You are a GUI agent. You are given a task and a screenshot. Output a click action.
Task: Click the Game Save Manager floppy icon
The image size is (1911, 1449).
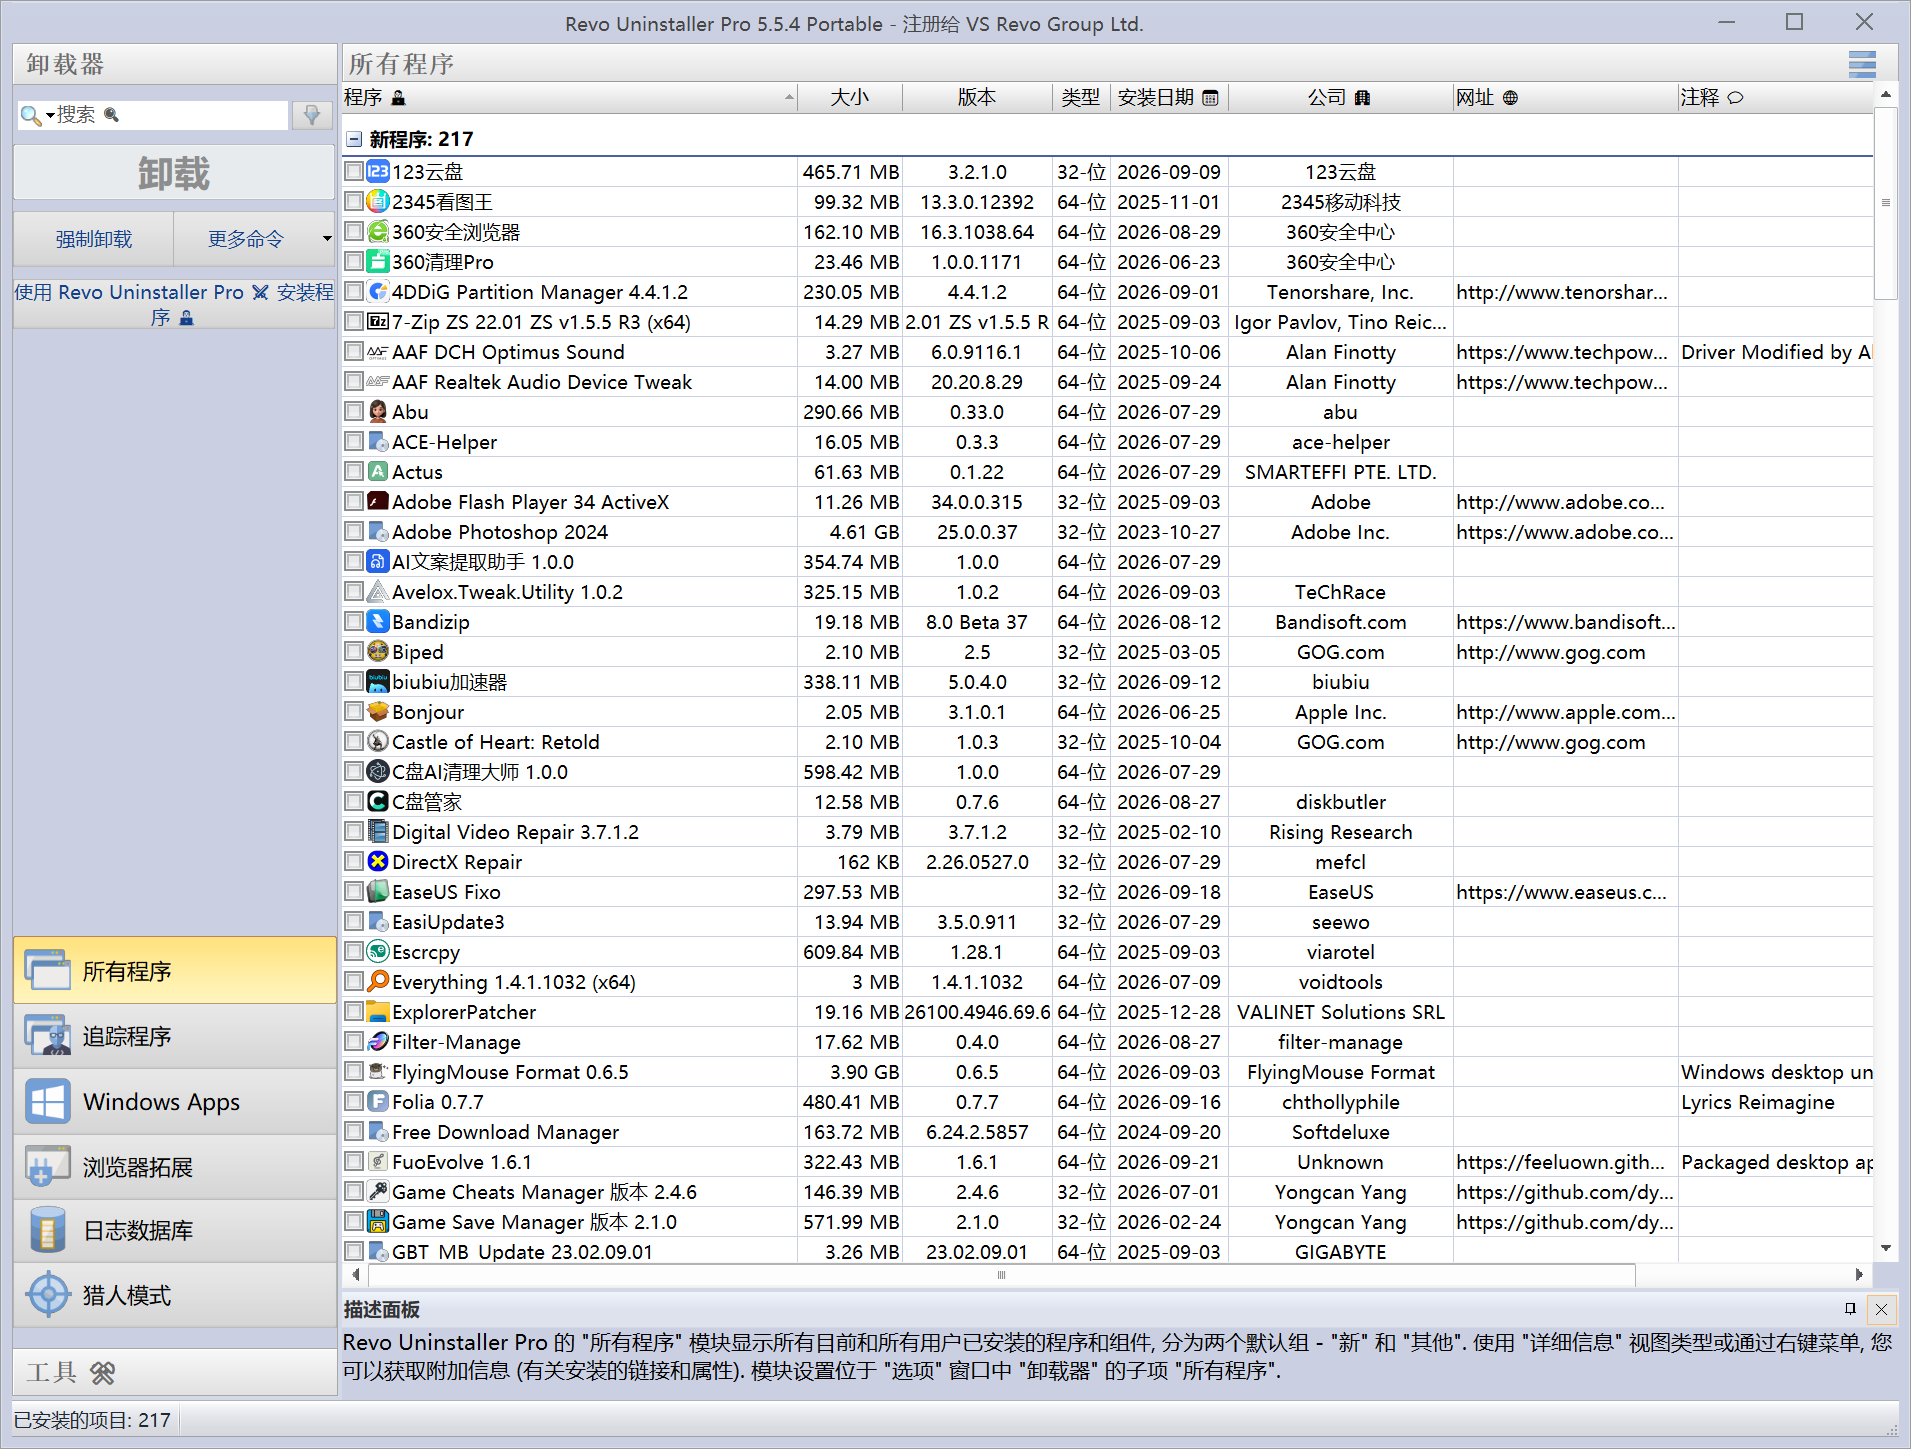(x=378, y=1221)
